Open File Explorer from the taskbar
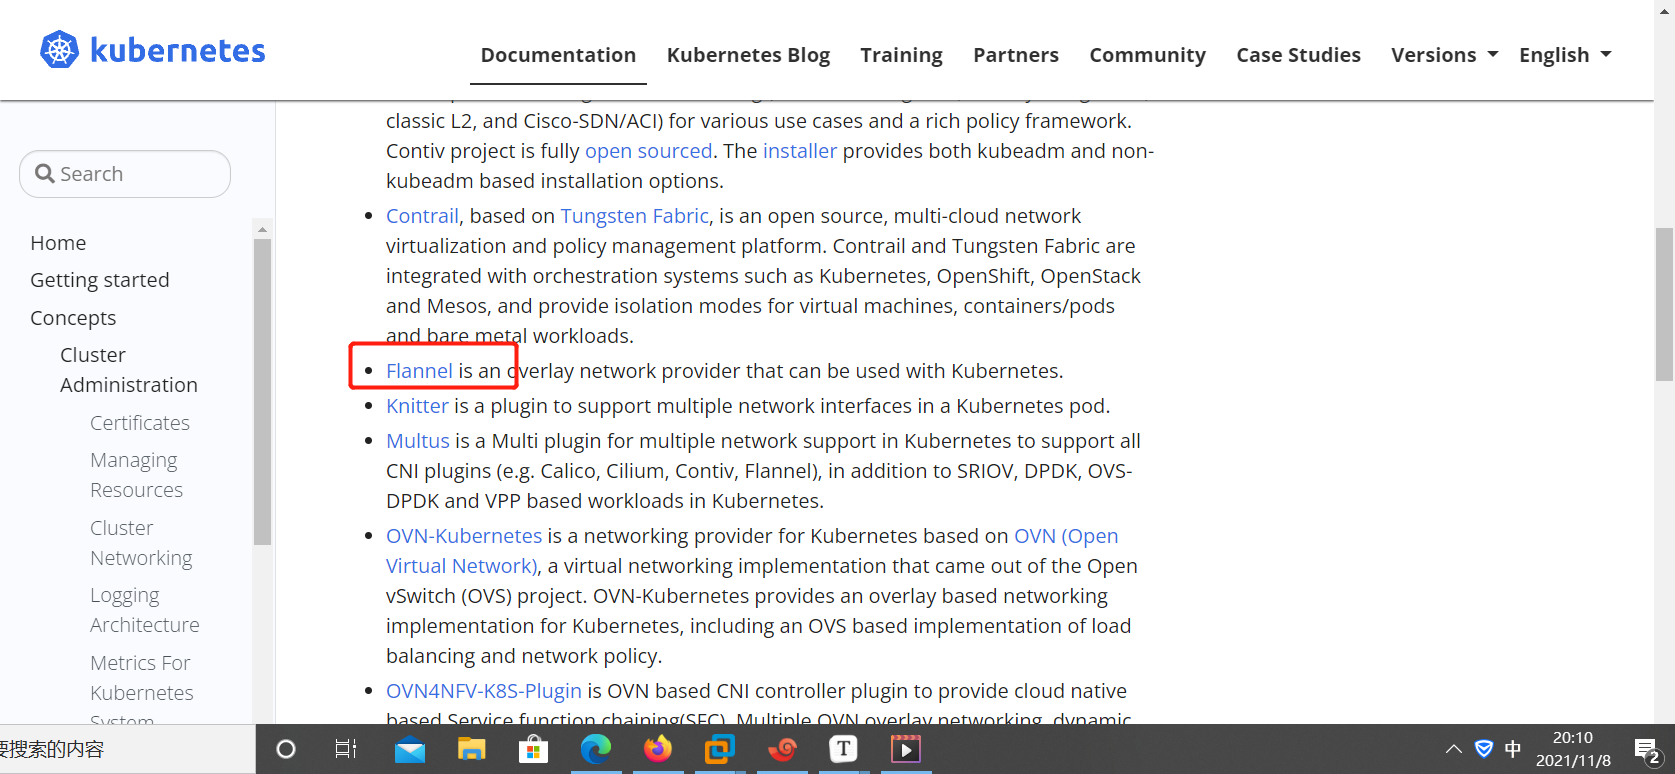 pos(471,749)
